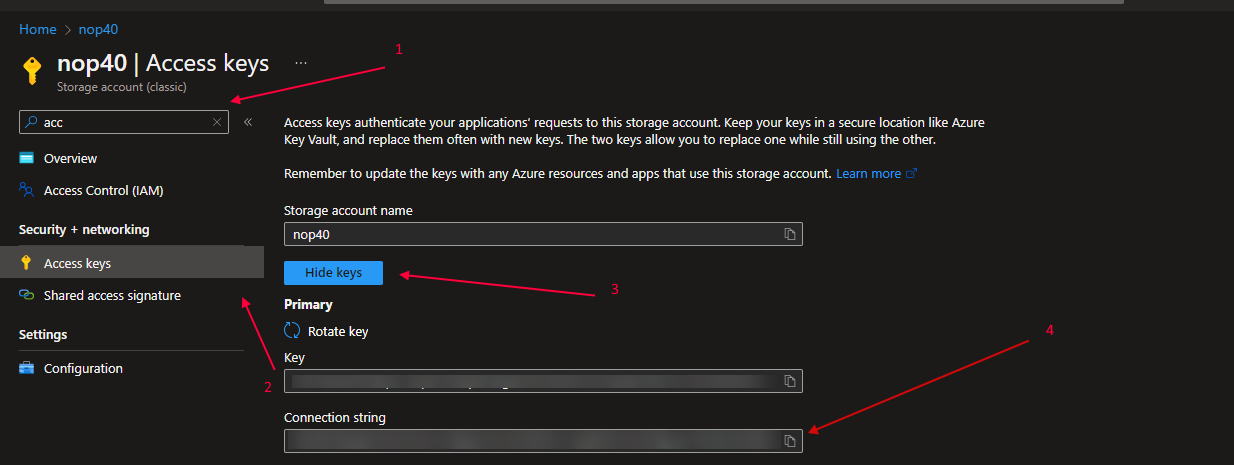Clear the sidebar search text
The height and width of the screenshot is (465, 1234).
[x=217, y=122]
